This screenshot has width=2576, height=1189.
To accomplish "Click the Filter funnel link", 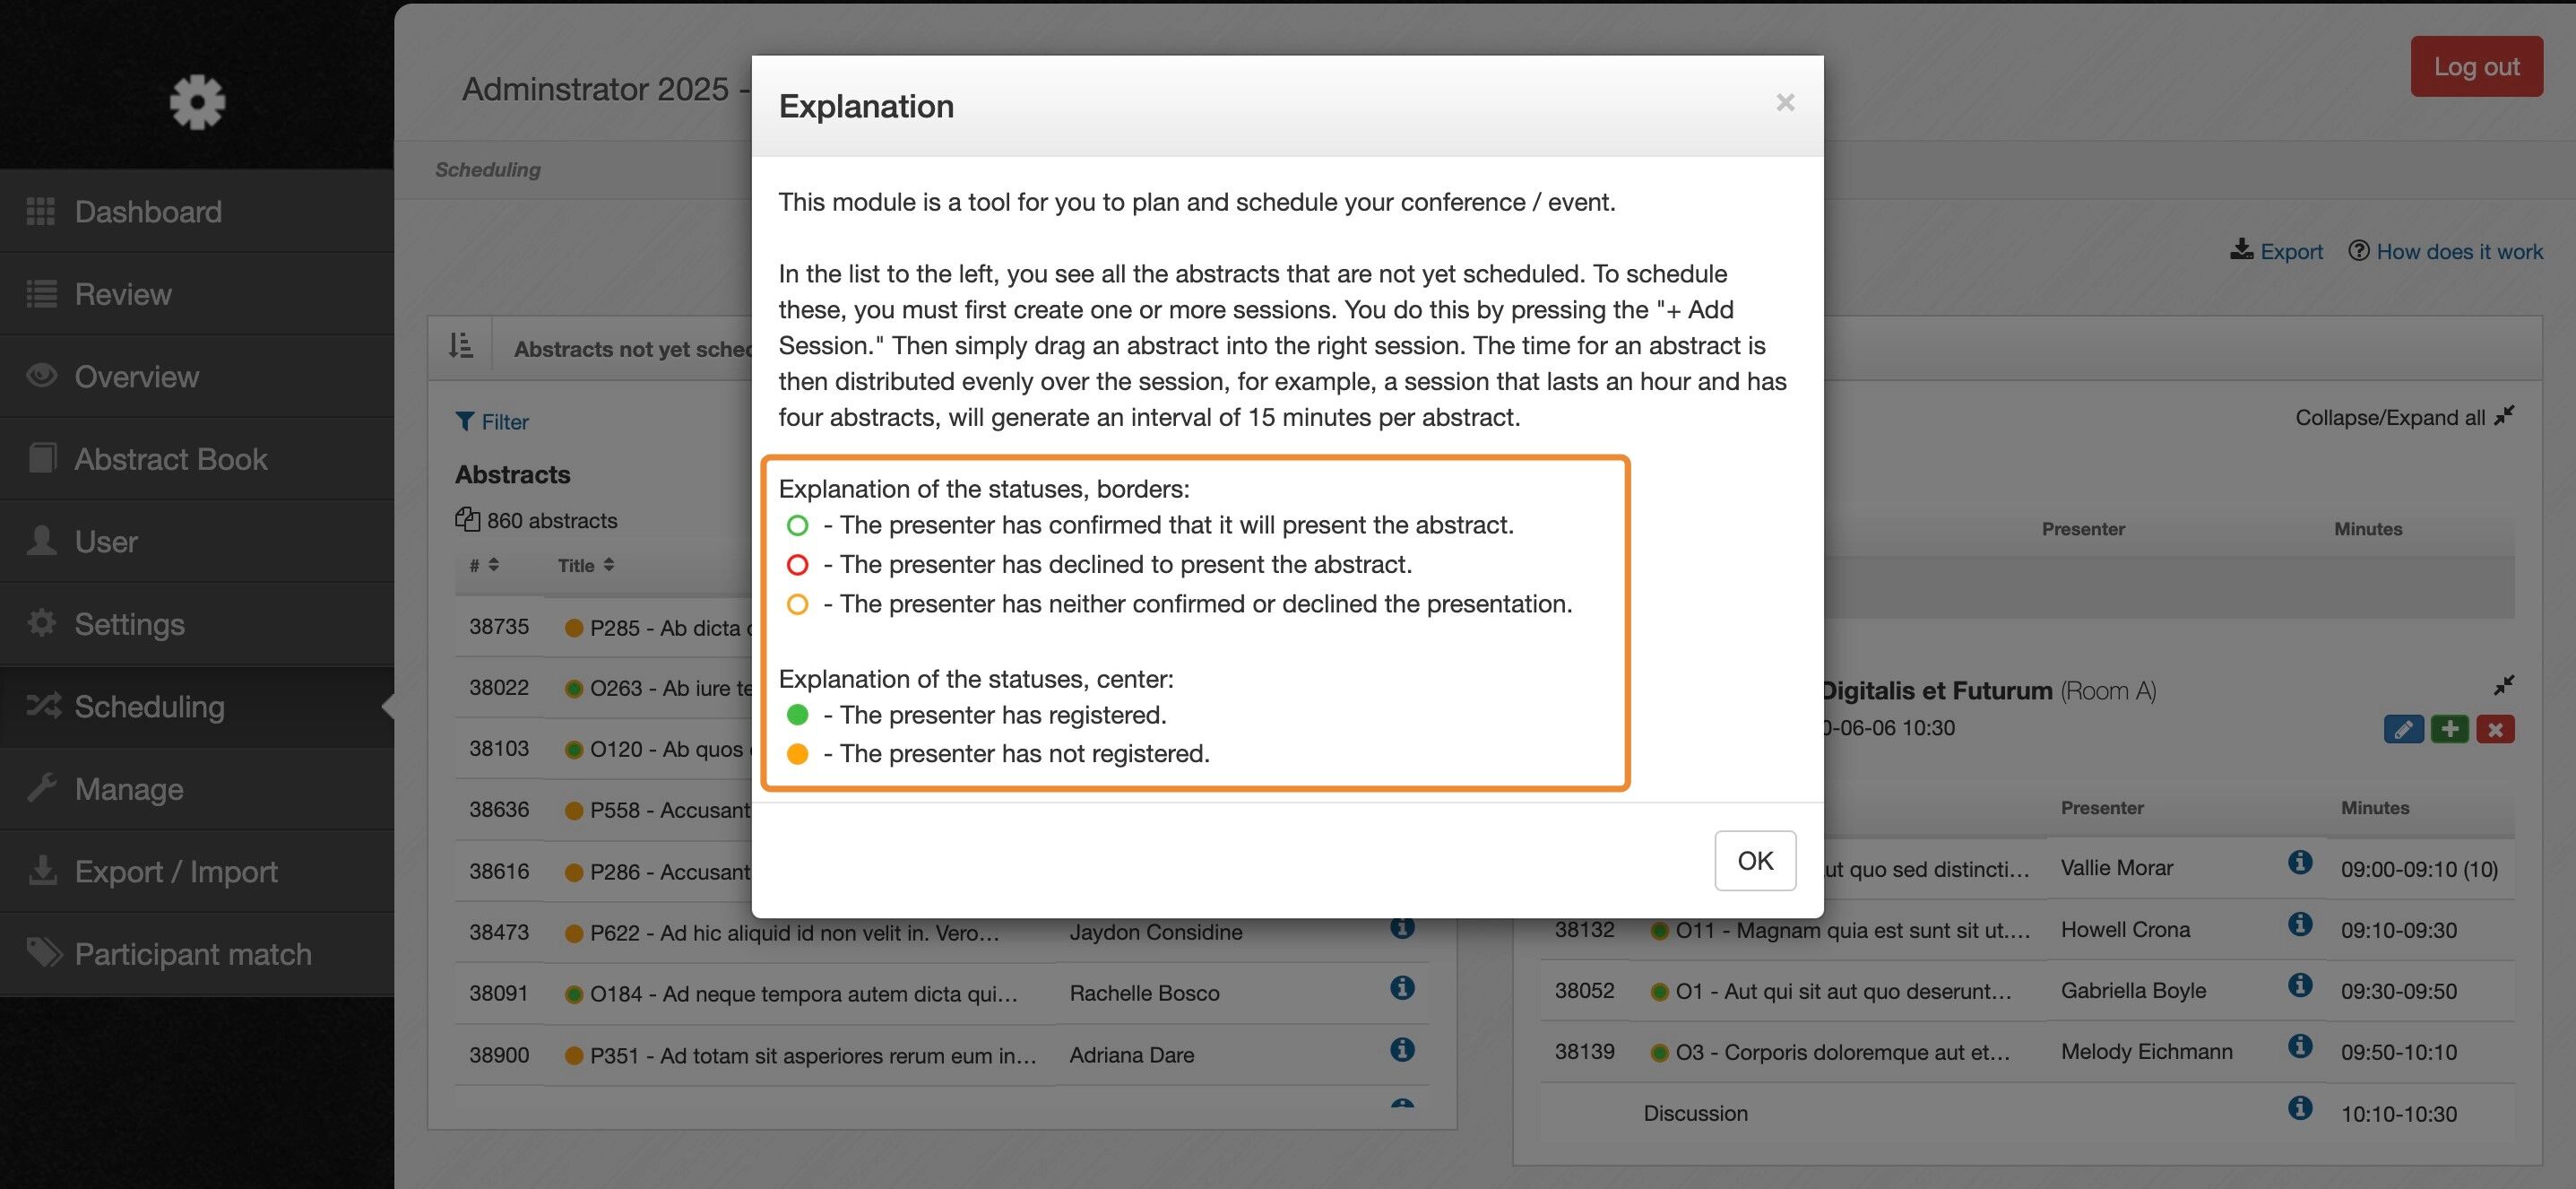I will (x=492, y=422).
